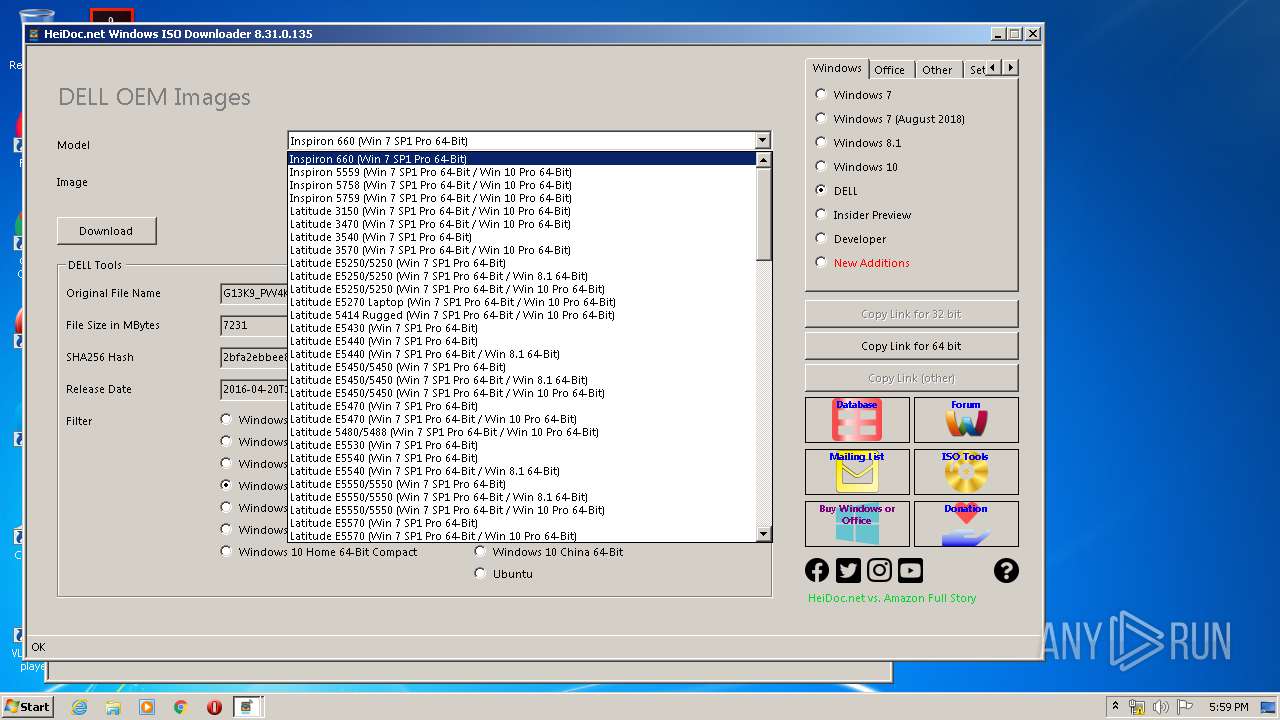Select the Windows 7 radio button
This screenshot has width=1280, height=720.
click(821, 94)
